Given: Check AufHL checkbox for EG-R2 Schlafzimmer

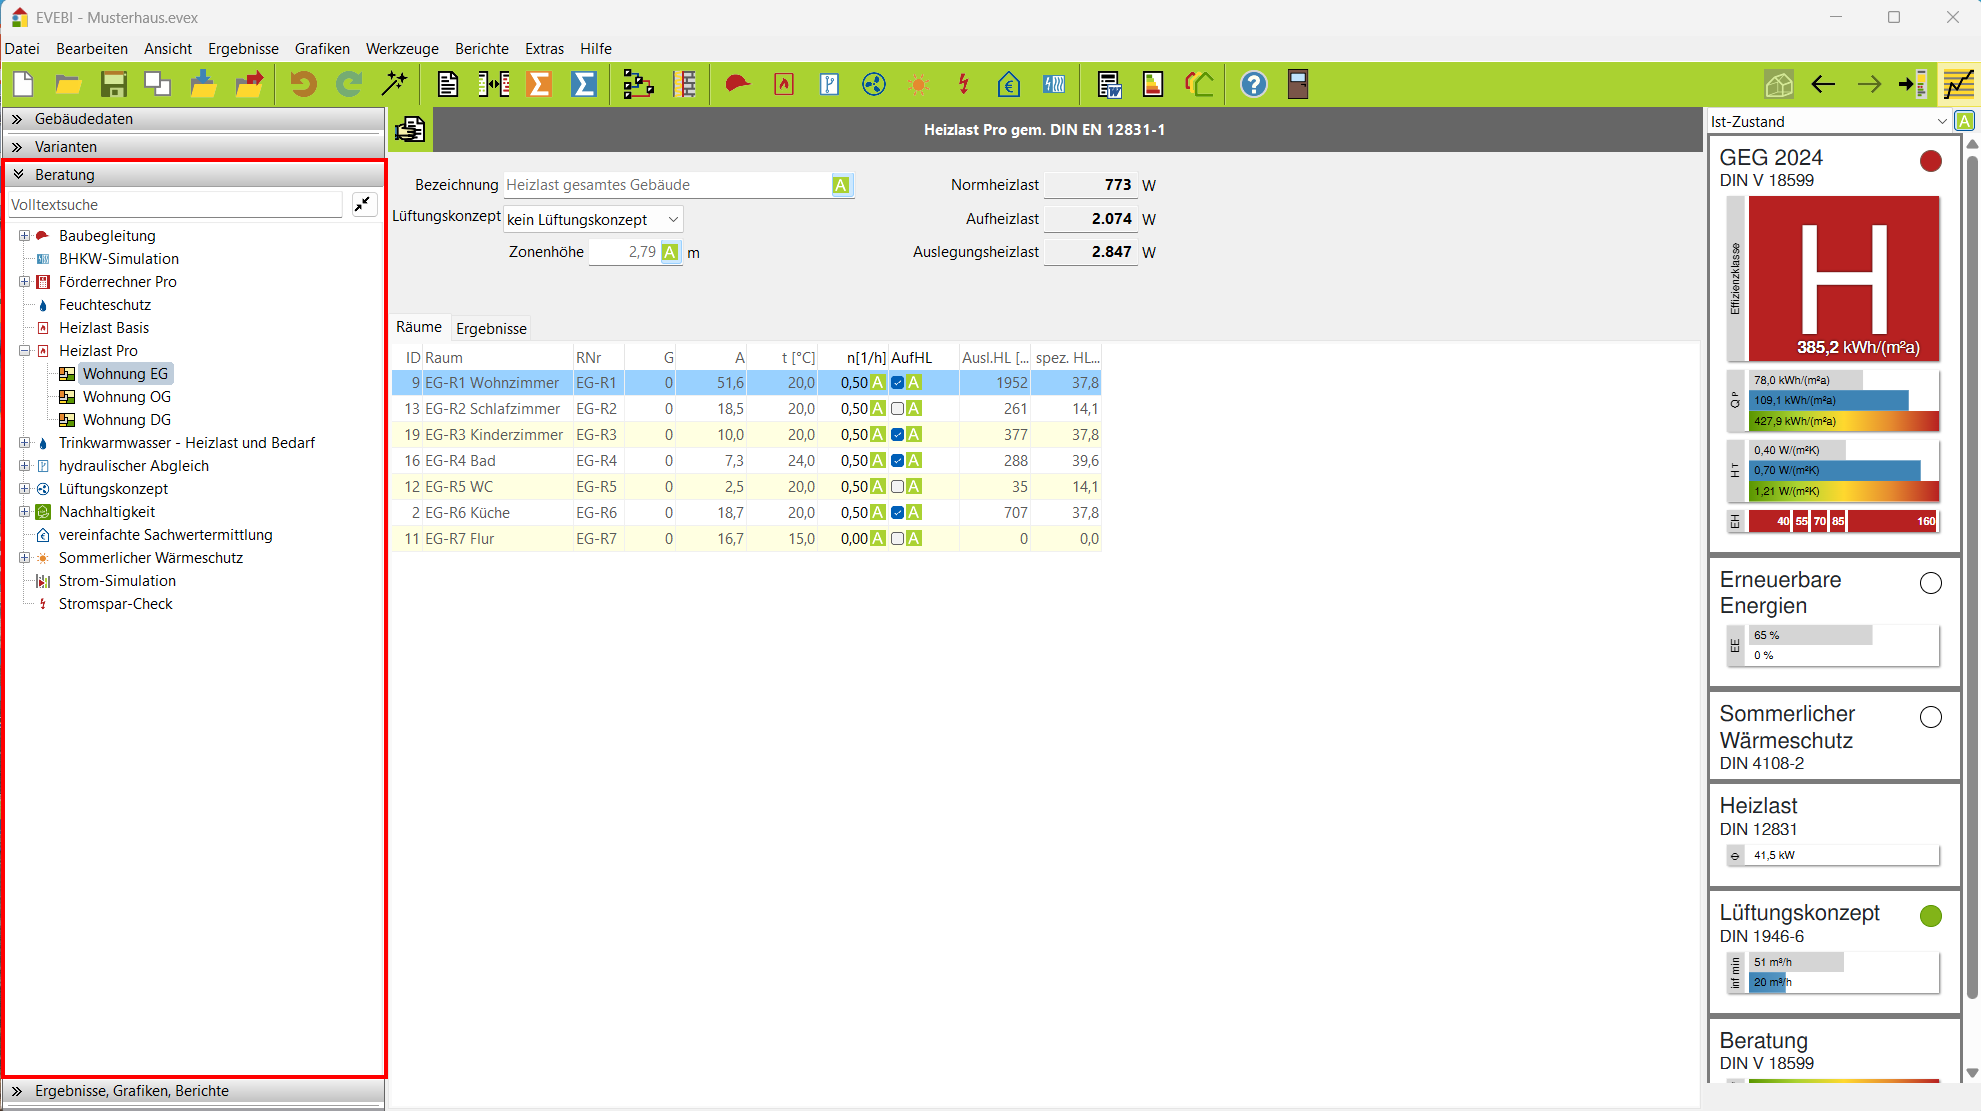Looking at the screenshot, I should point(897,409).
